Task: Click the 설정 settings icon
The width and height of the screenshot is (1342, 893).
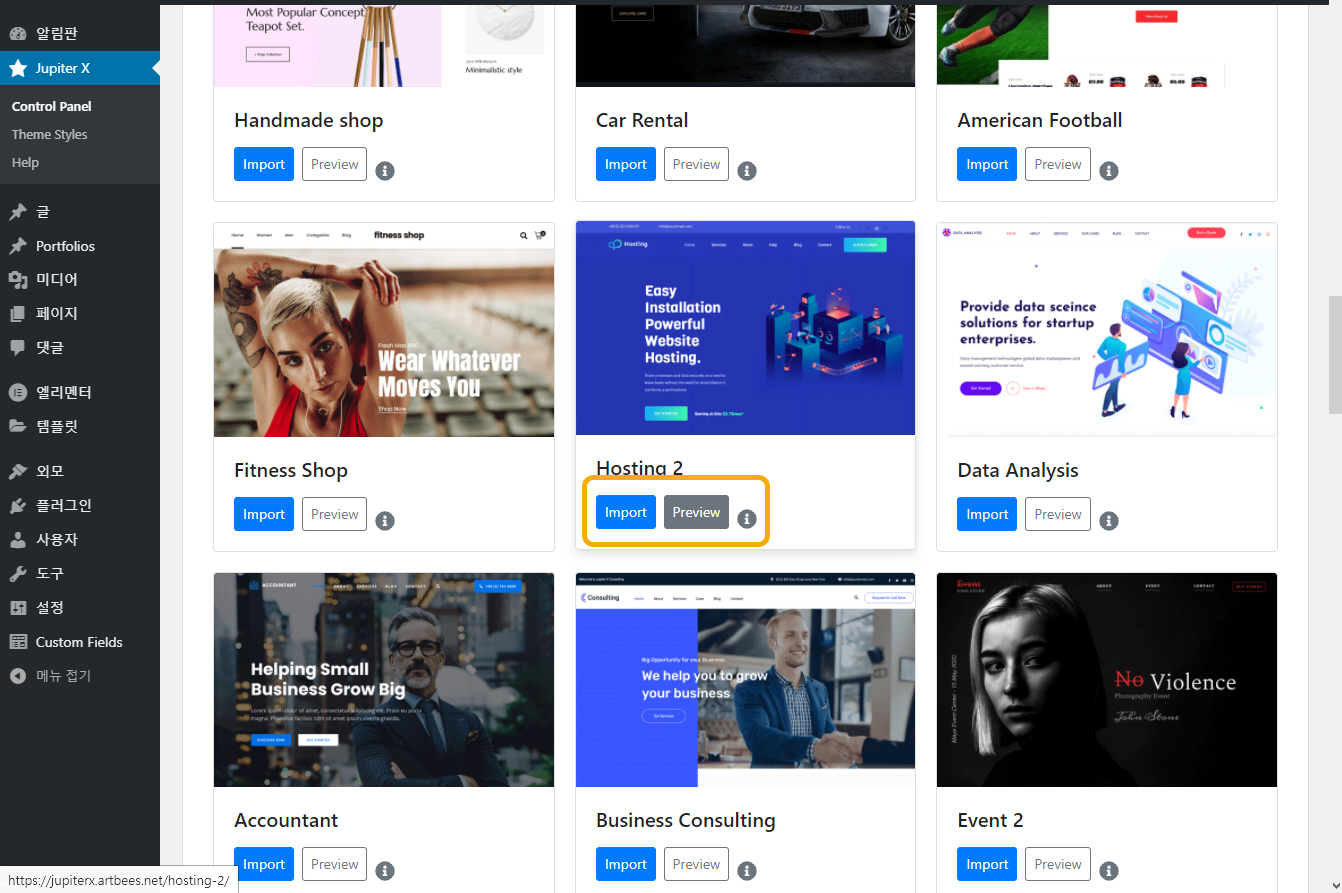Action: 18,607
